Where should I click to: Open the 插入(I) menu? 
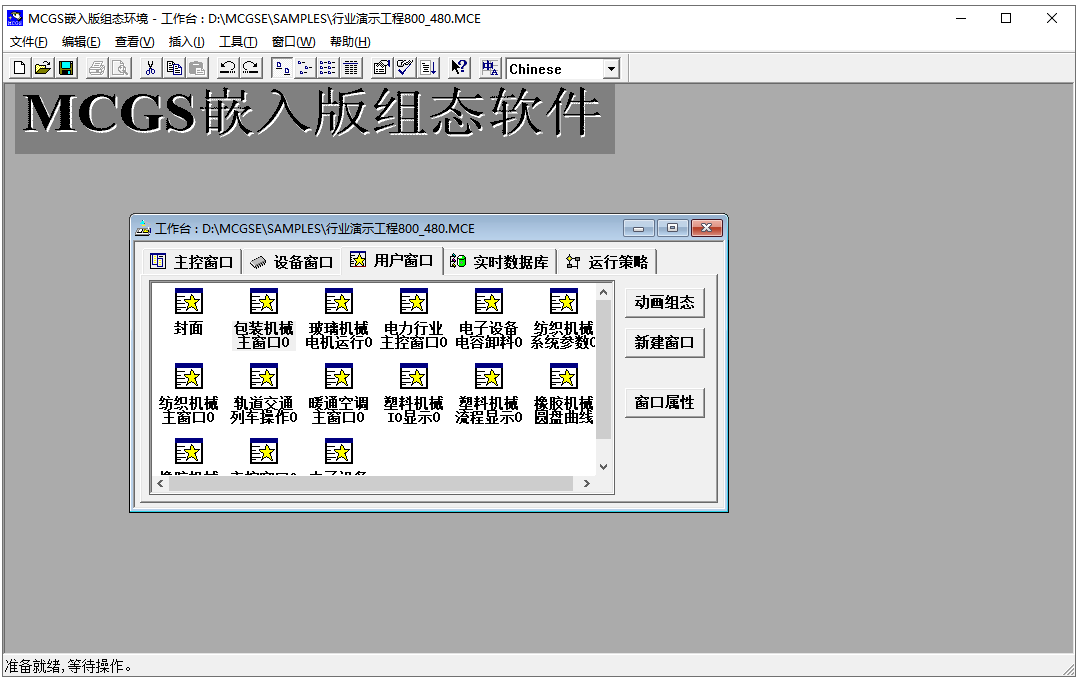186,42
